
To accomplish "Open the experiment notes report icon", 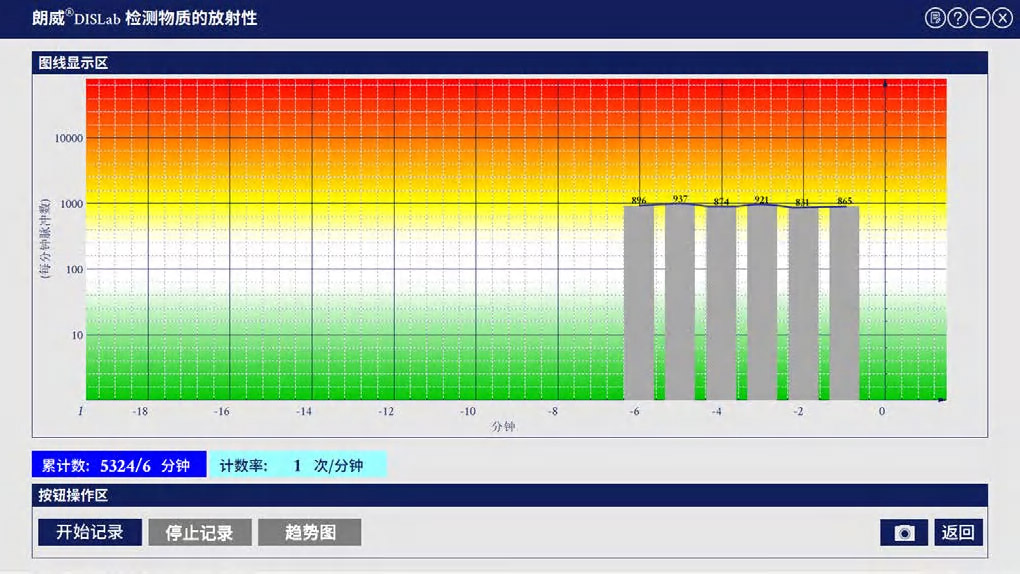I will (935, 18).
